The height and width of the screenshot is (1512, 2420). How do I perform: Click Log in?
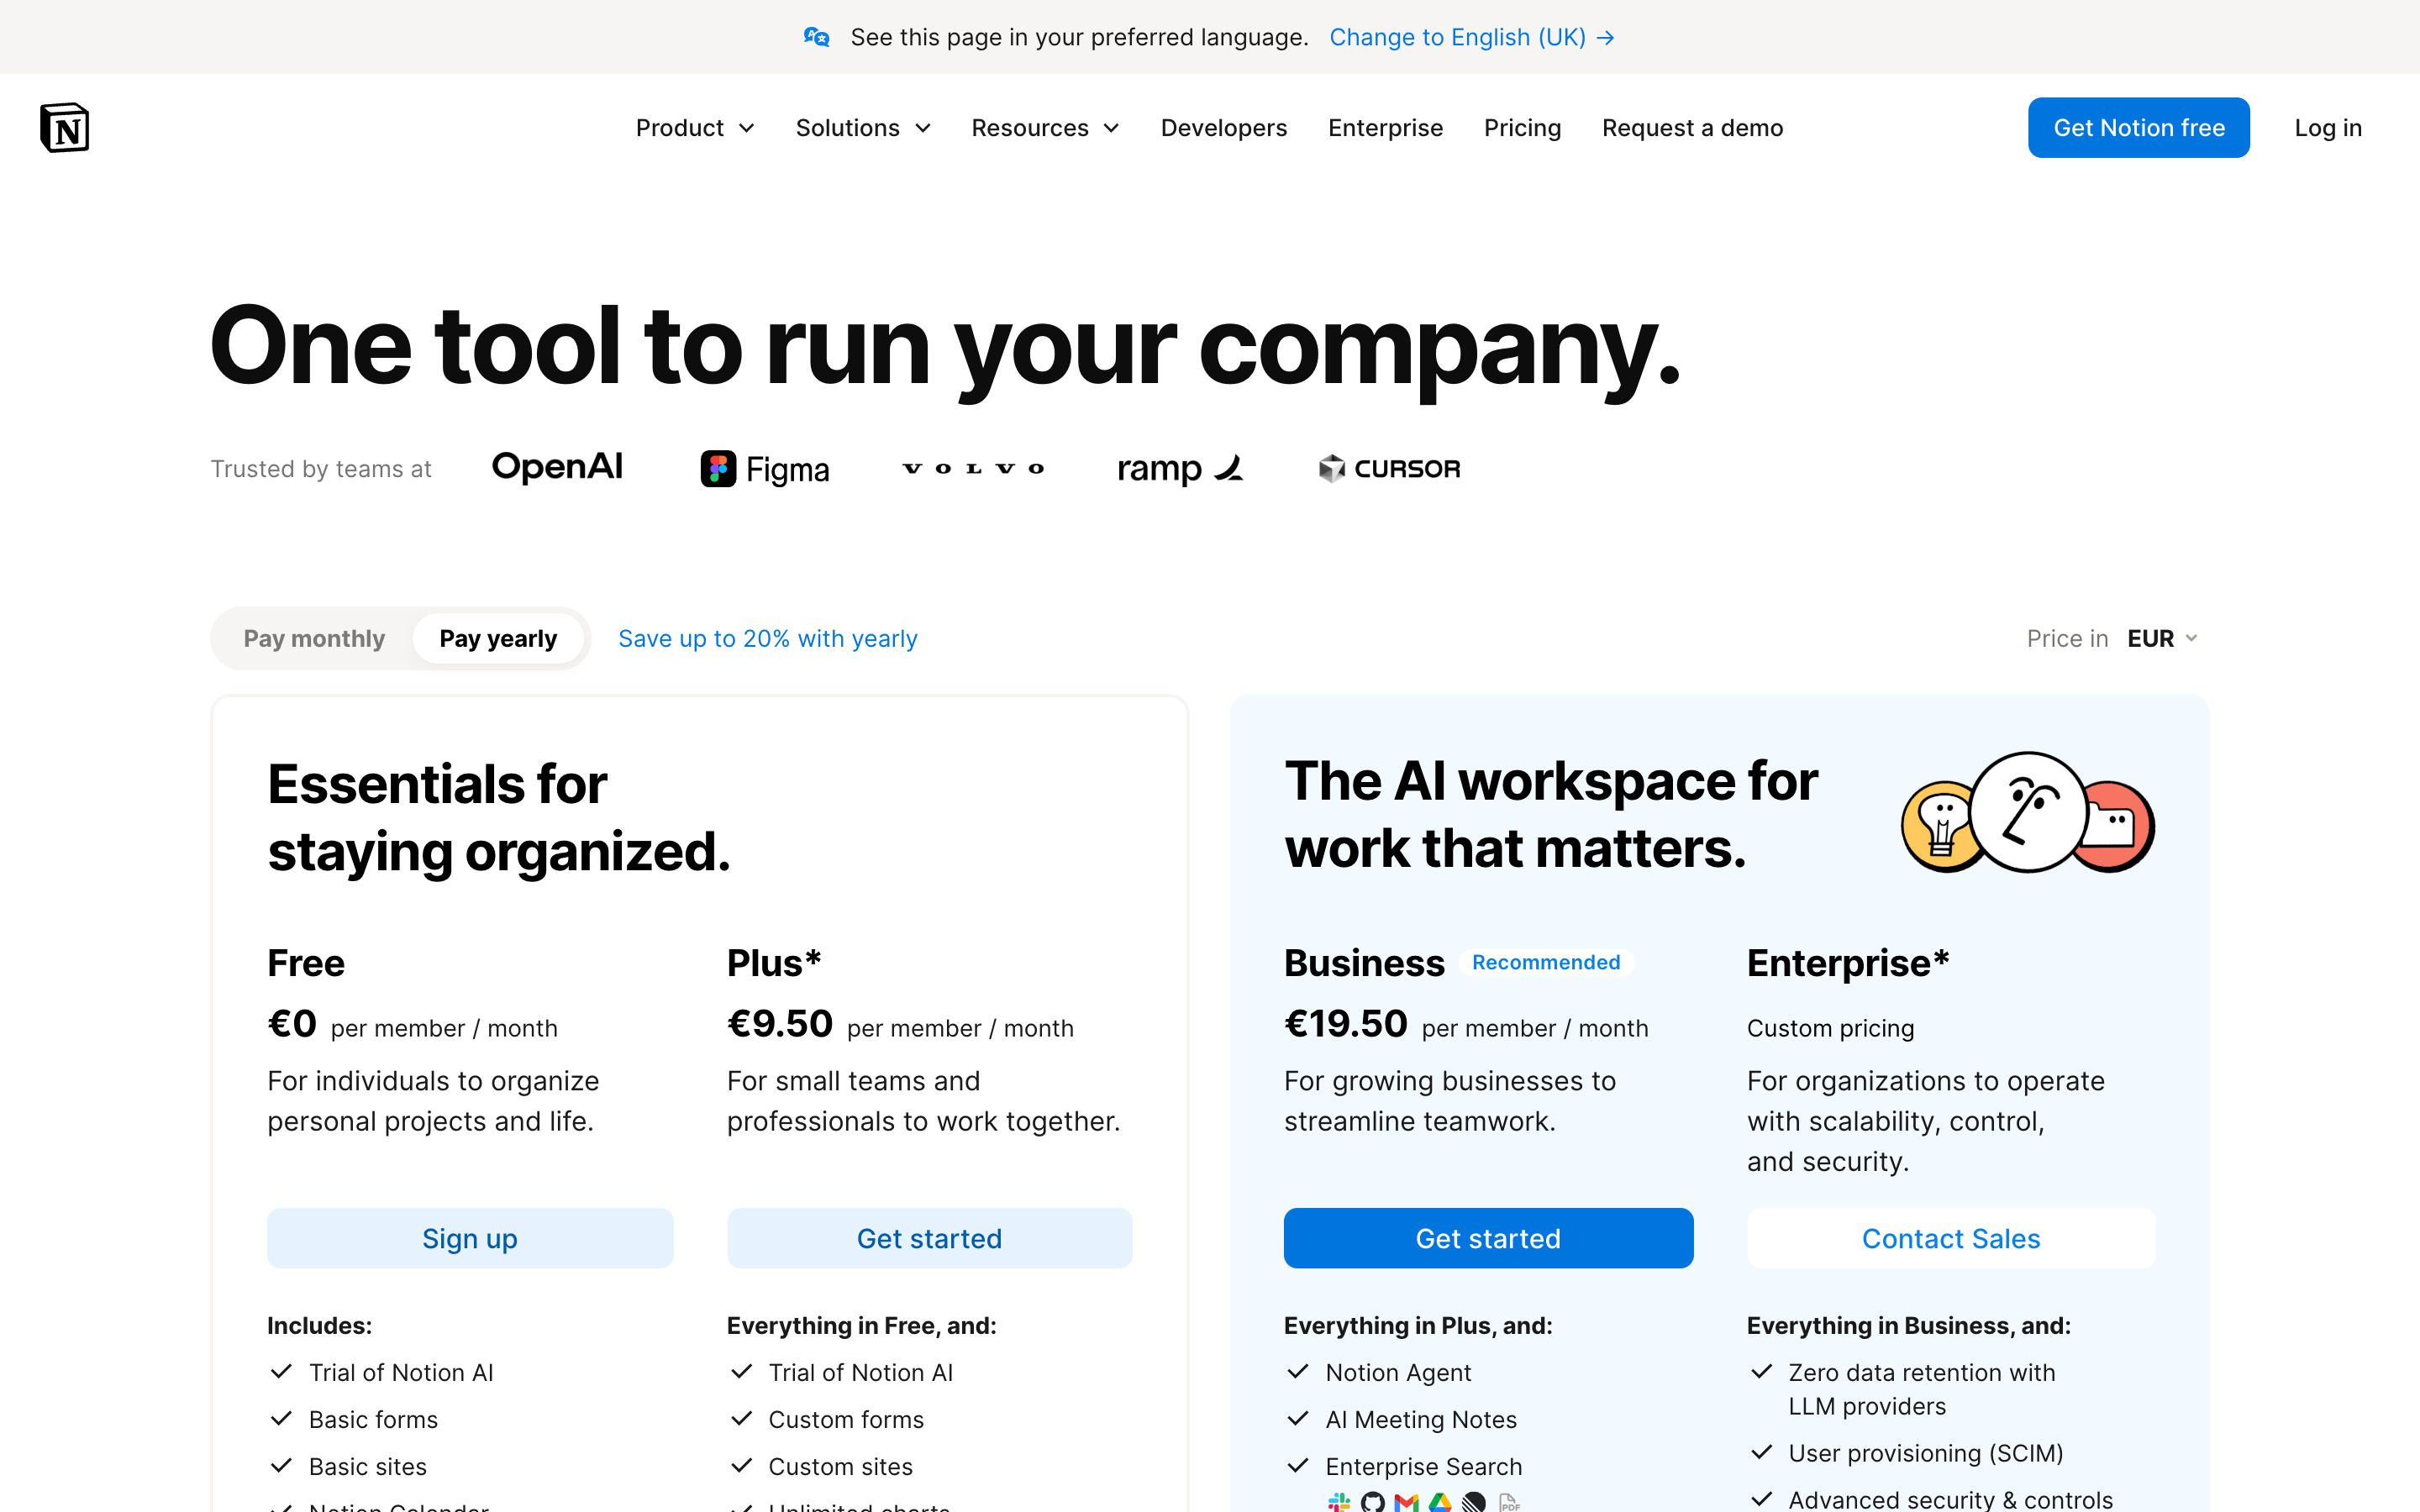coord(2328,128)
